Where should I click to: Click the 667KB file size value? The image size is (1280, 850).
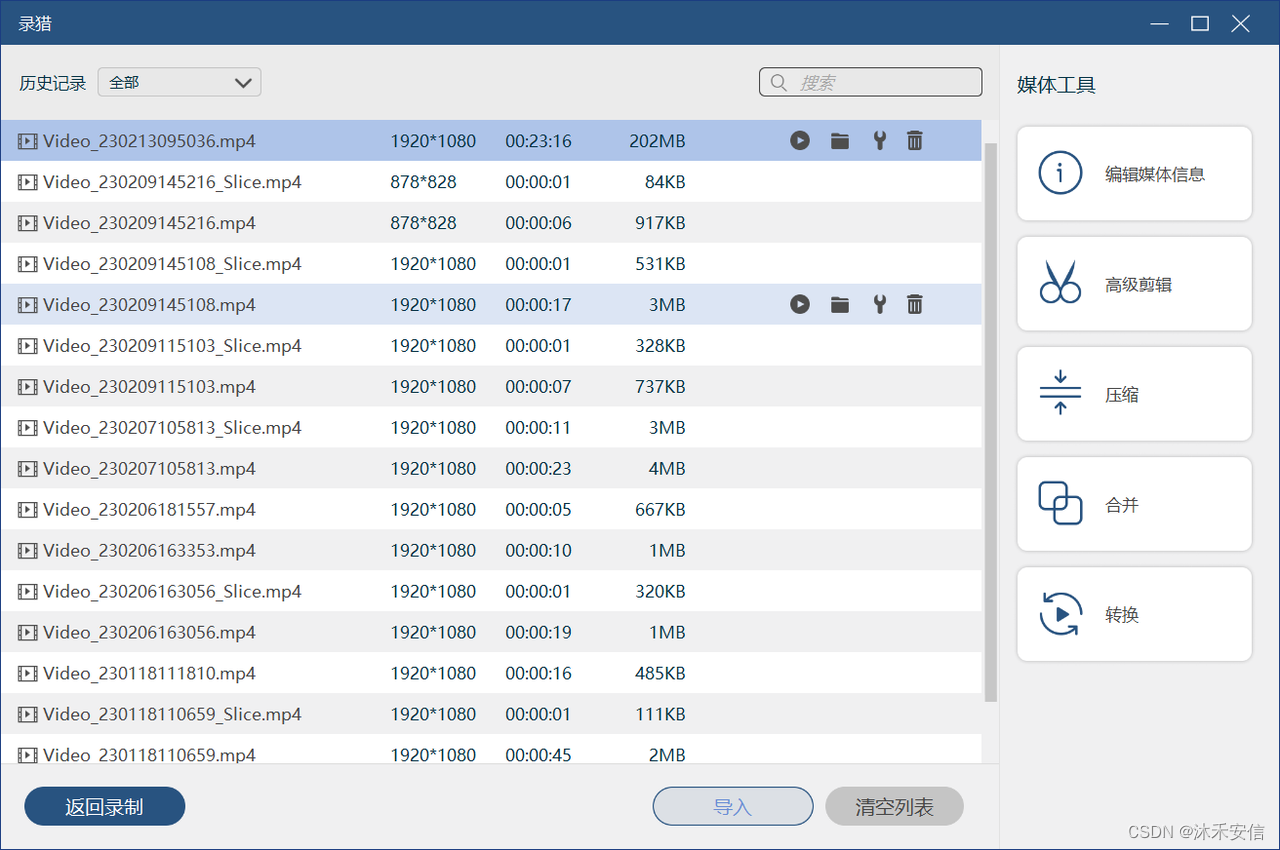(x=660, y=509)
